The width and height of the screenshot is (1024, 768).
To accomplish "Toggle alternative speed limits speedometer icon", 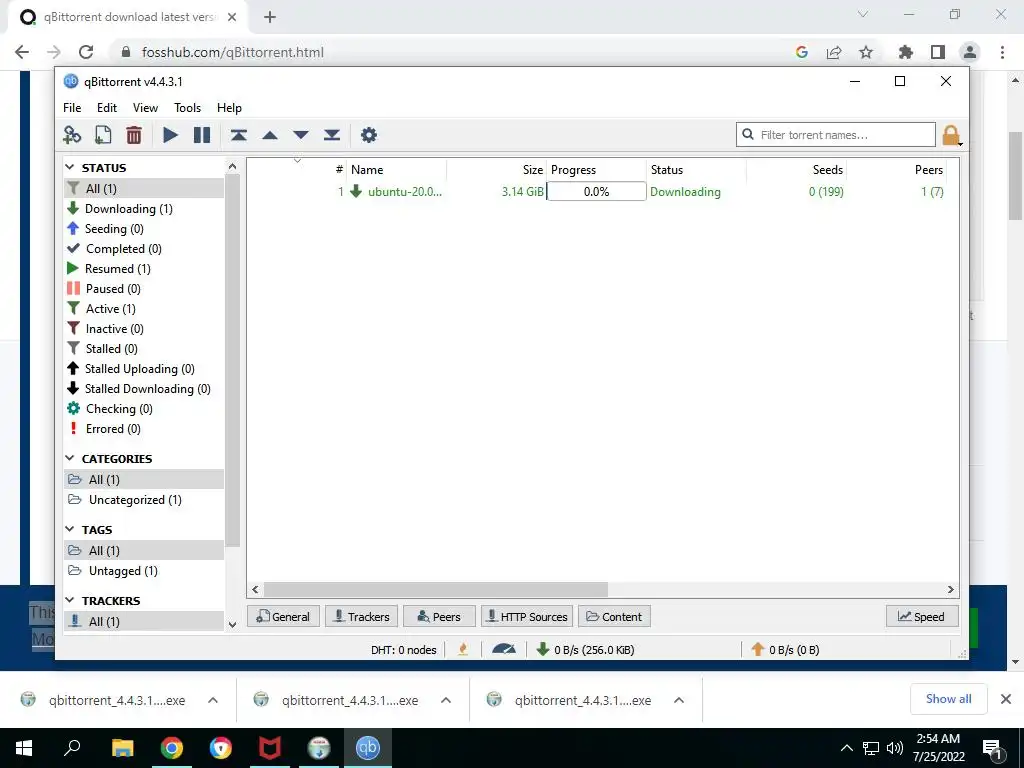I will [504, 649].
